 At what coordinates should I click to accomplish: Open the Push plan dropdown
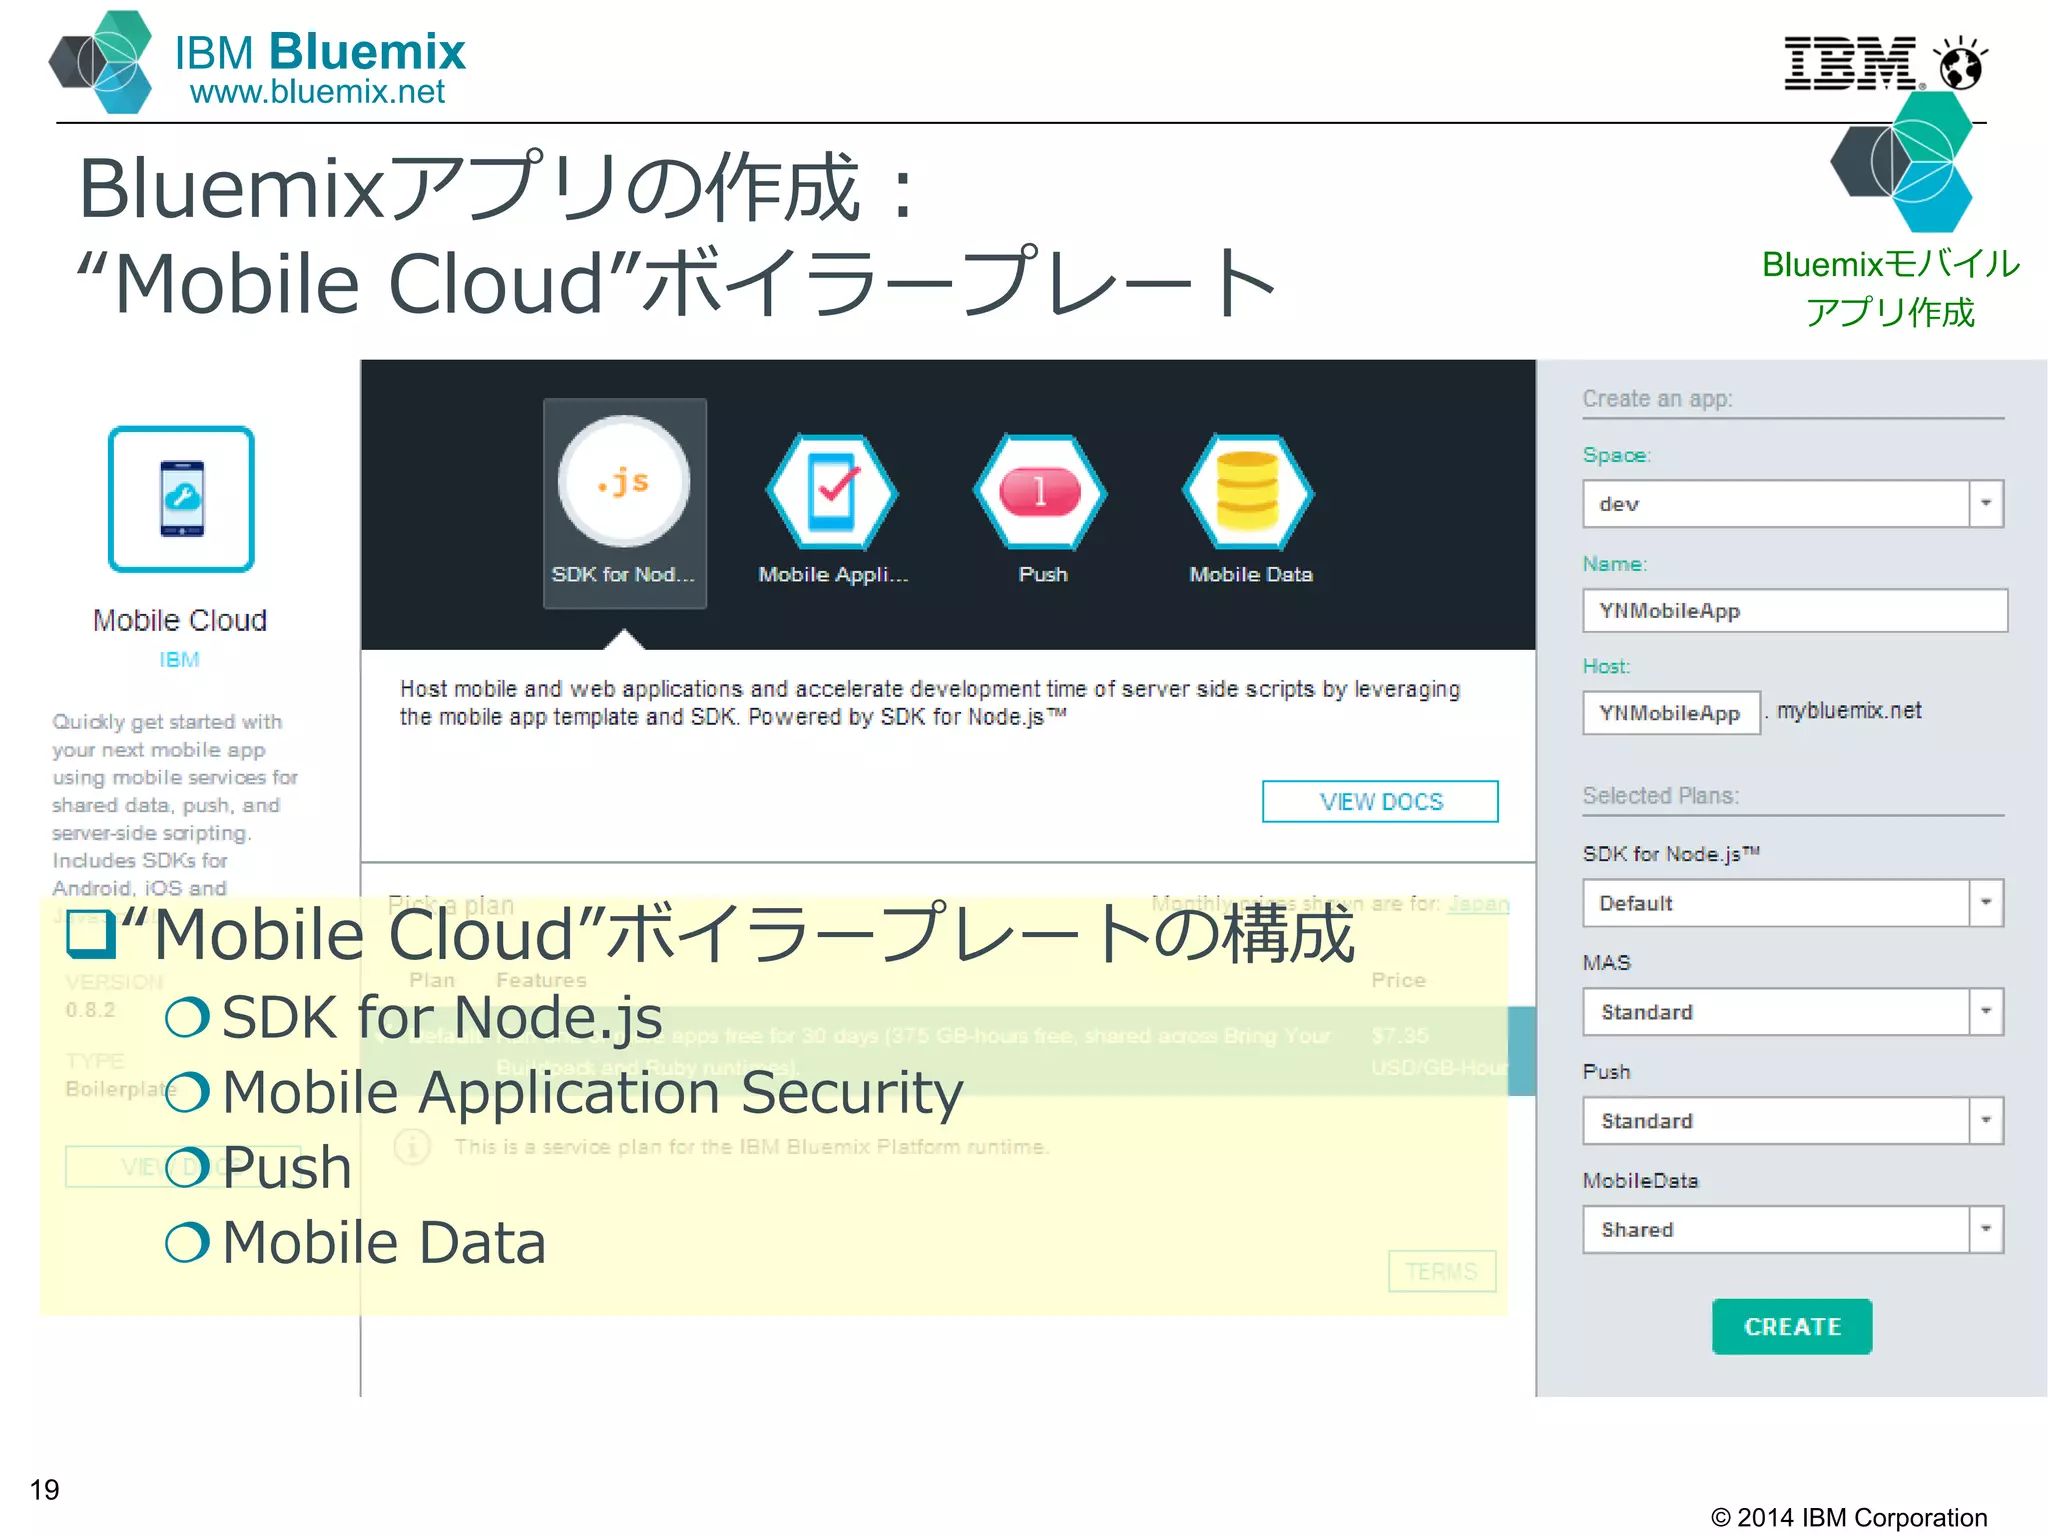tap(1793, 1121)
